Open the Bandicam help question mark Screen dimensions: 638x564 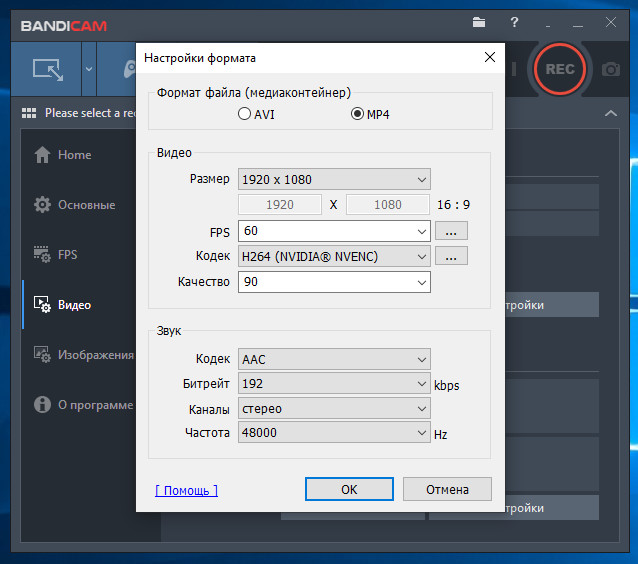[x=514, y=22]
